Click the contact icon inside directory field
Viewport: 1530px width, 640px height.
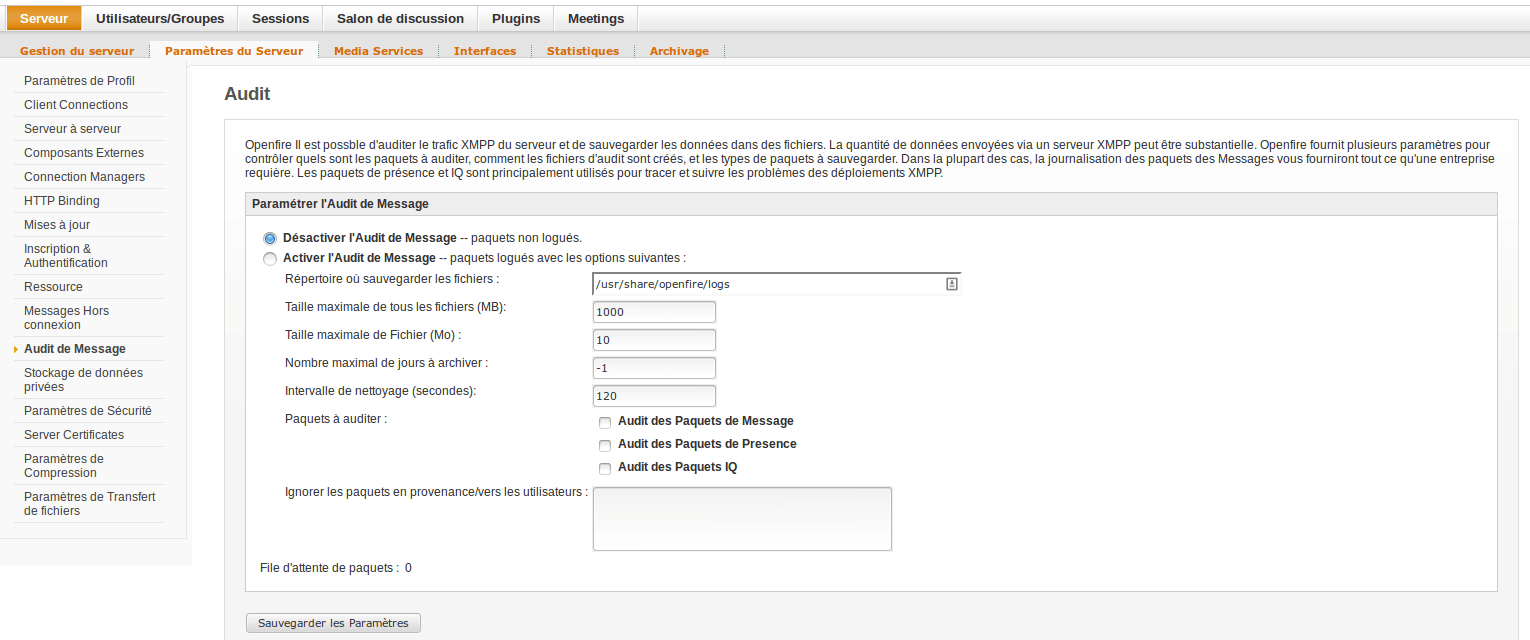952,284
